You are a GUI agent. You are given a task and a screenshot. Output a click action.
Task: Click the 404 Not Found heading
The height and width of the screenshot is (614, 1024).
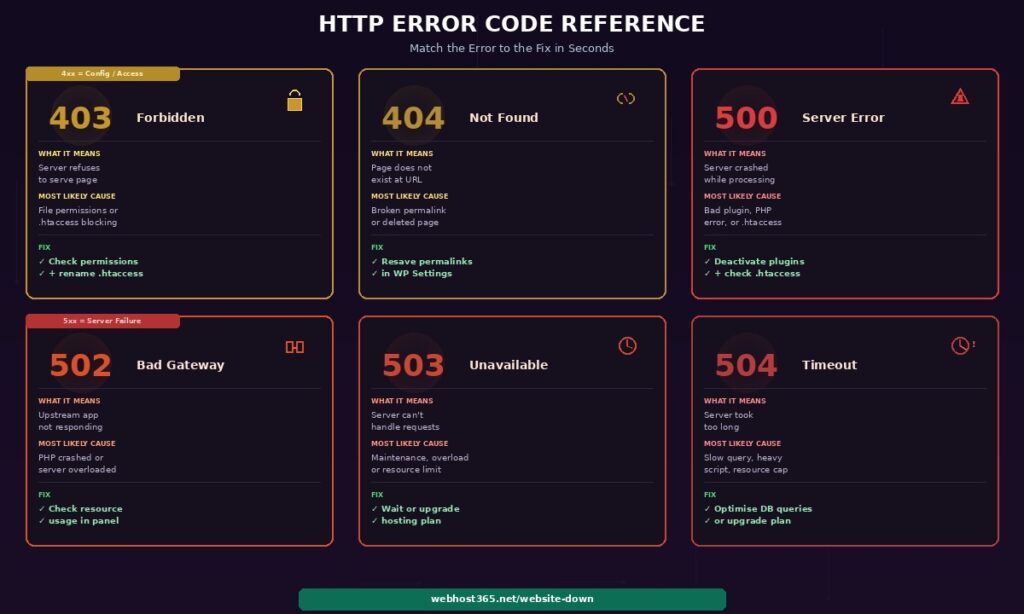(x=503, y=118)
